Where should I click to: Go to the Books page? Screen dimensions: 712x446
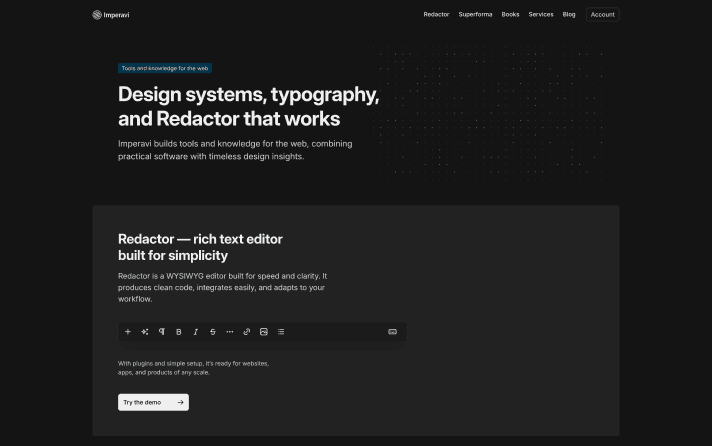pos(510,15)
